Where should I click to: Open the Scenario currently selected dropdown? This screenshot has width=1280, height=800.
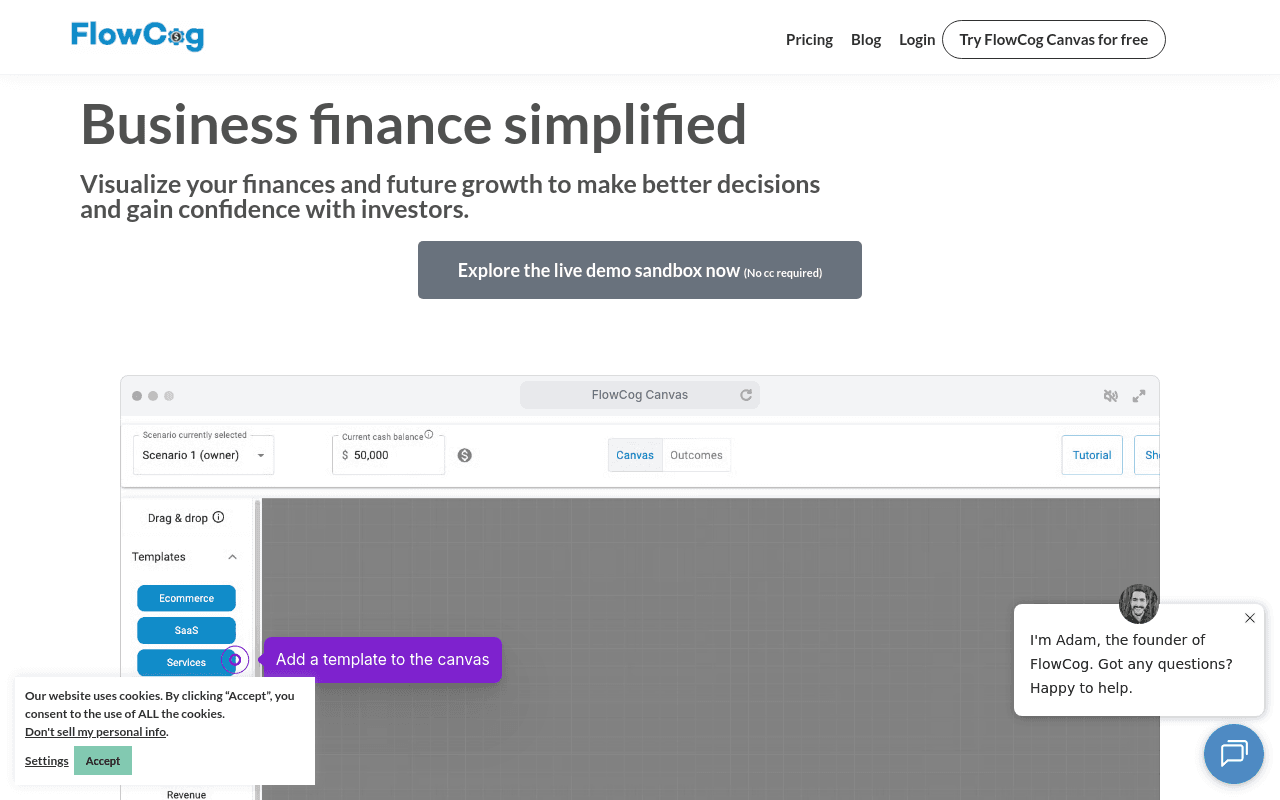coord(203,455)
